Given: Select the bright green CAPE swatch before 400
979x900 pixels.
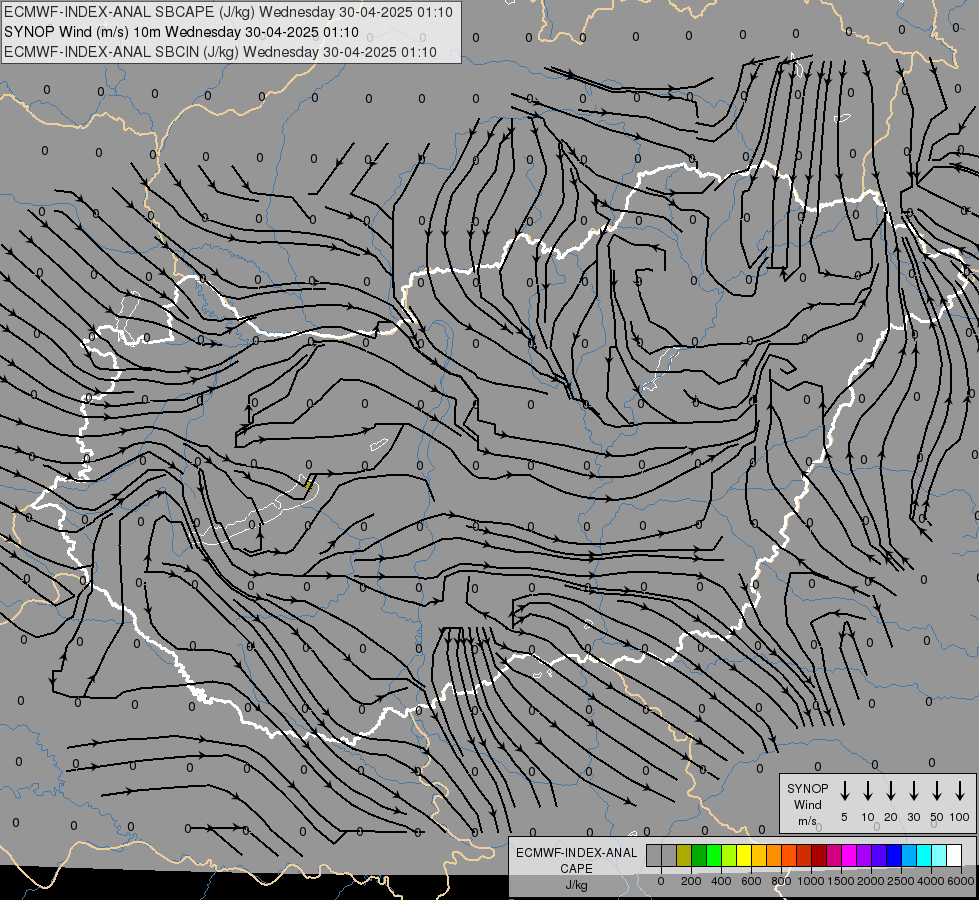Looking at the screenshot, I should (714, 855).
